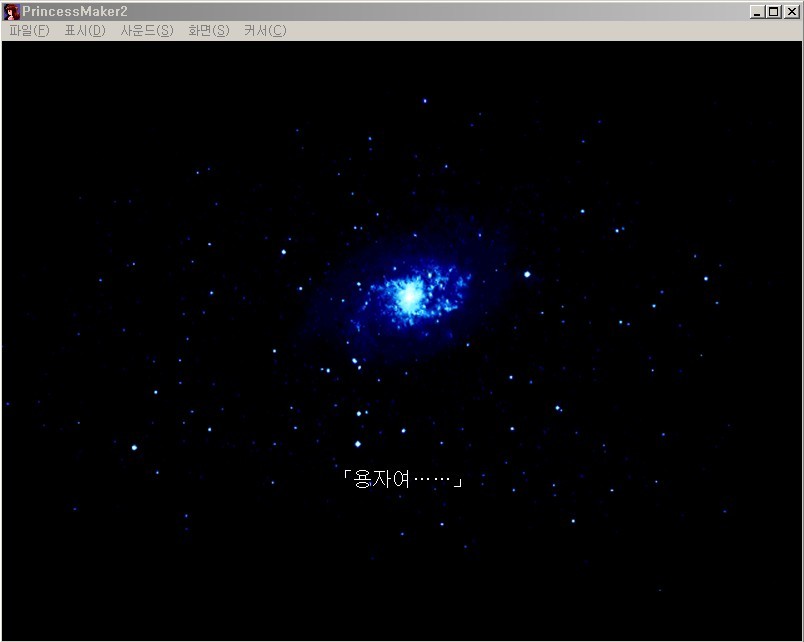Open the 화면(S) menu
Viewport: 804px width, 642px height.
click(x=209, y=31)
